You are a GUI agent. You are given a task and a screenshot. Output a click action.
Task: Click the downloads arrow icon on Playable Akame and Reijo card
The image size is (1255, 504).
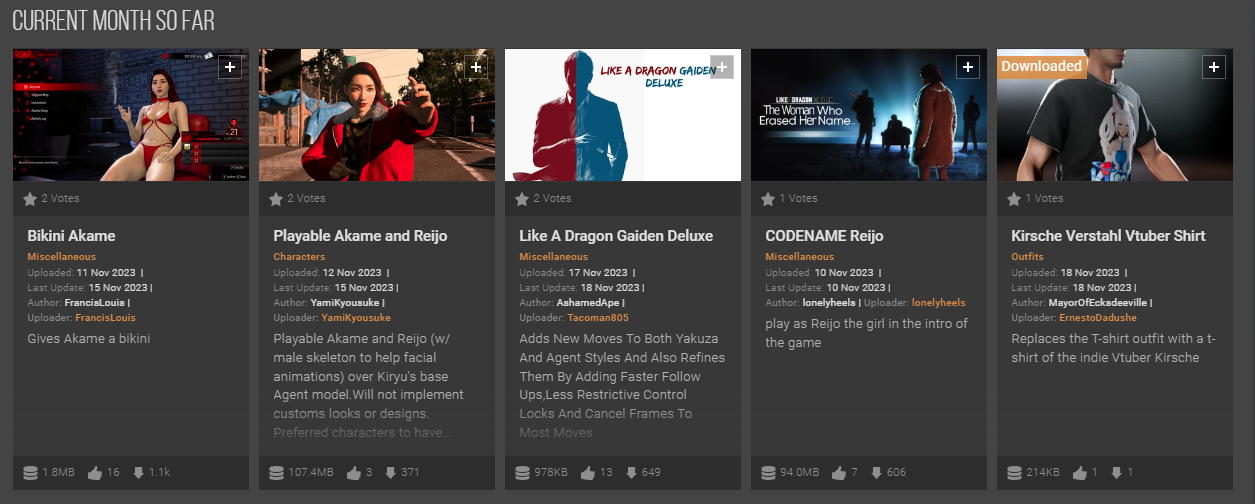click(391, 472)
